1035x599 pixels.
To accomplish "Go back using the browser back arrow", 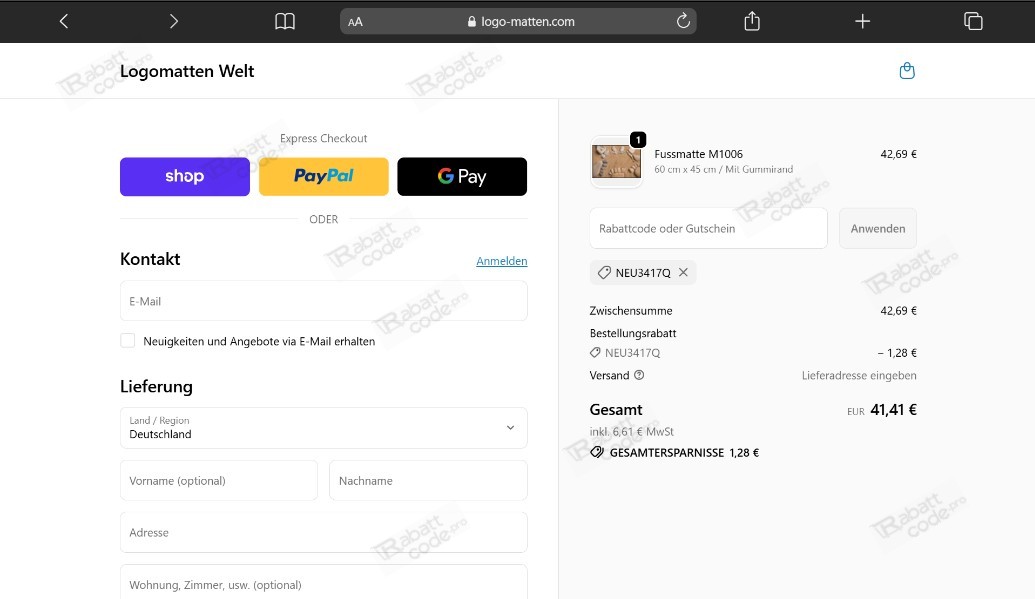I will [x=64, y=21].
